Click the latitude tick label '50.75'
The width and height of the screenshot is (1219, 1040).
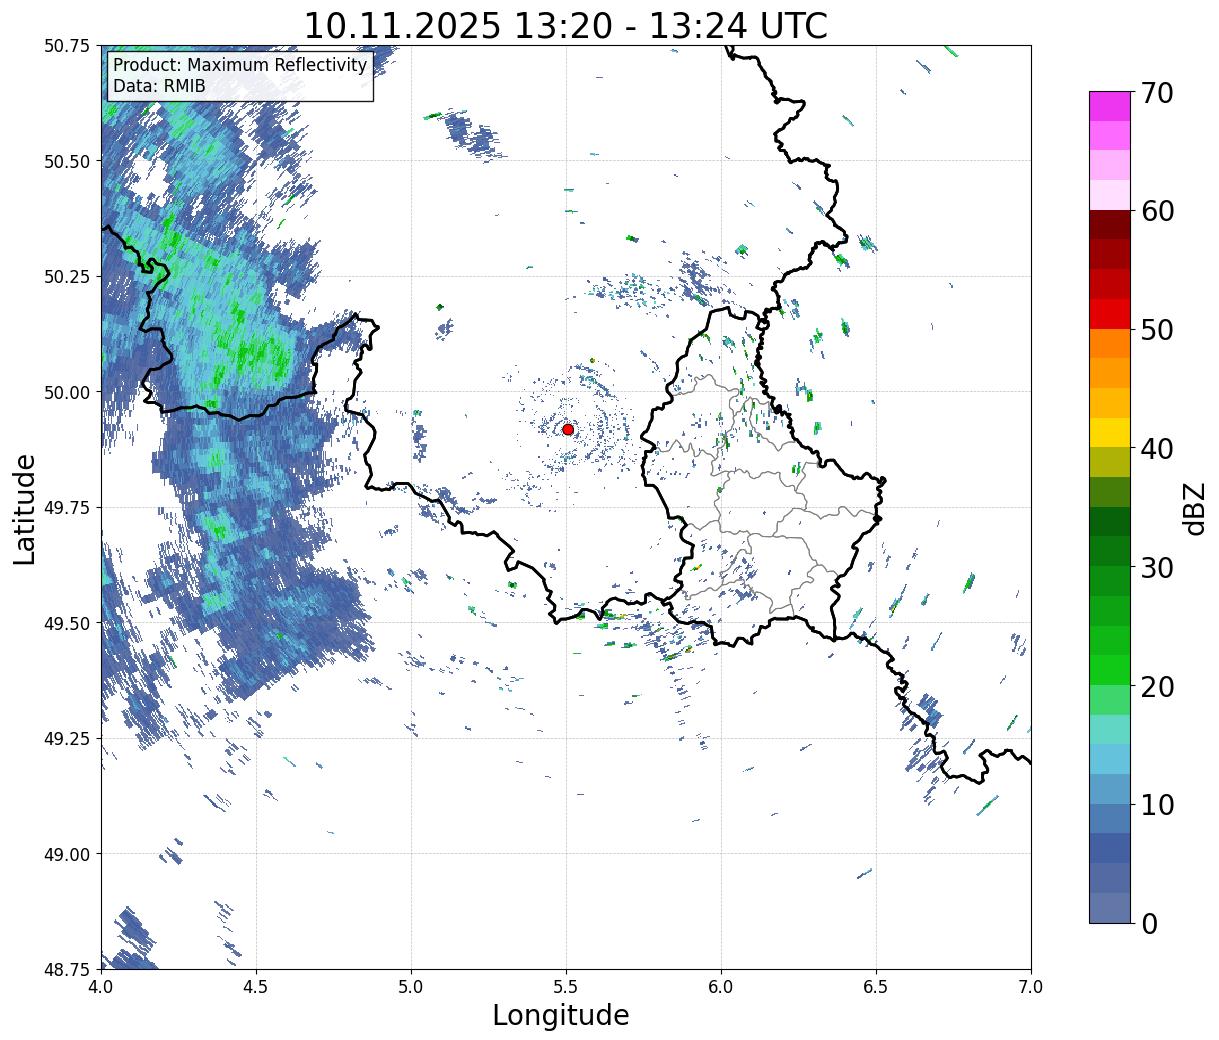click(x=67, y=46)
